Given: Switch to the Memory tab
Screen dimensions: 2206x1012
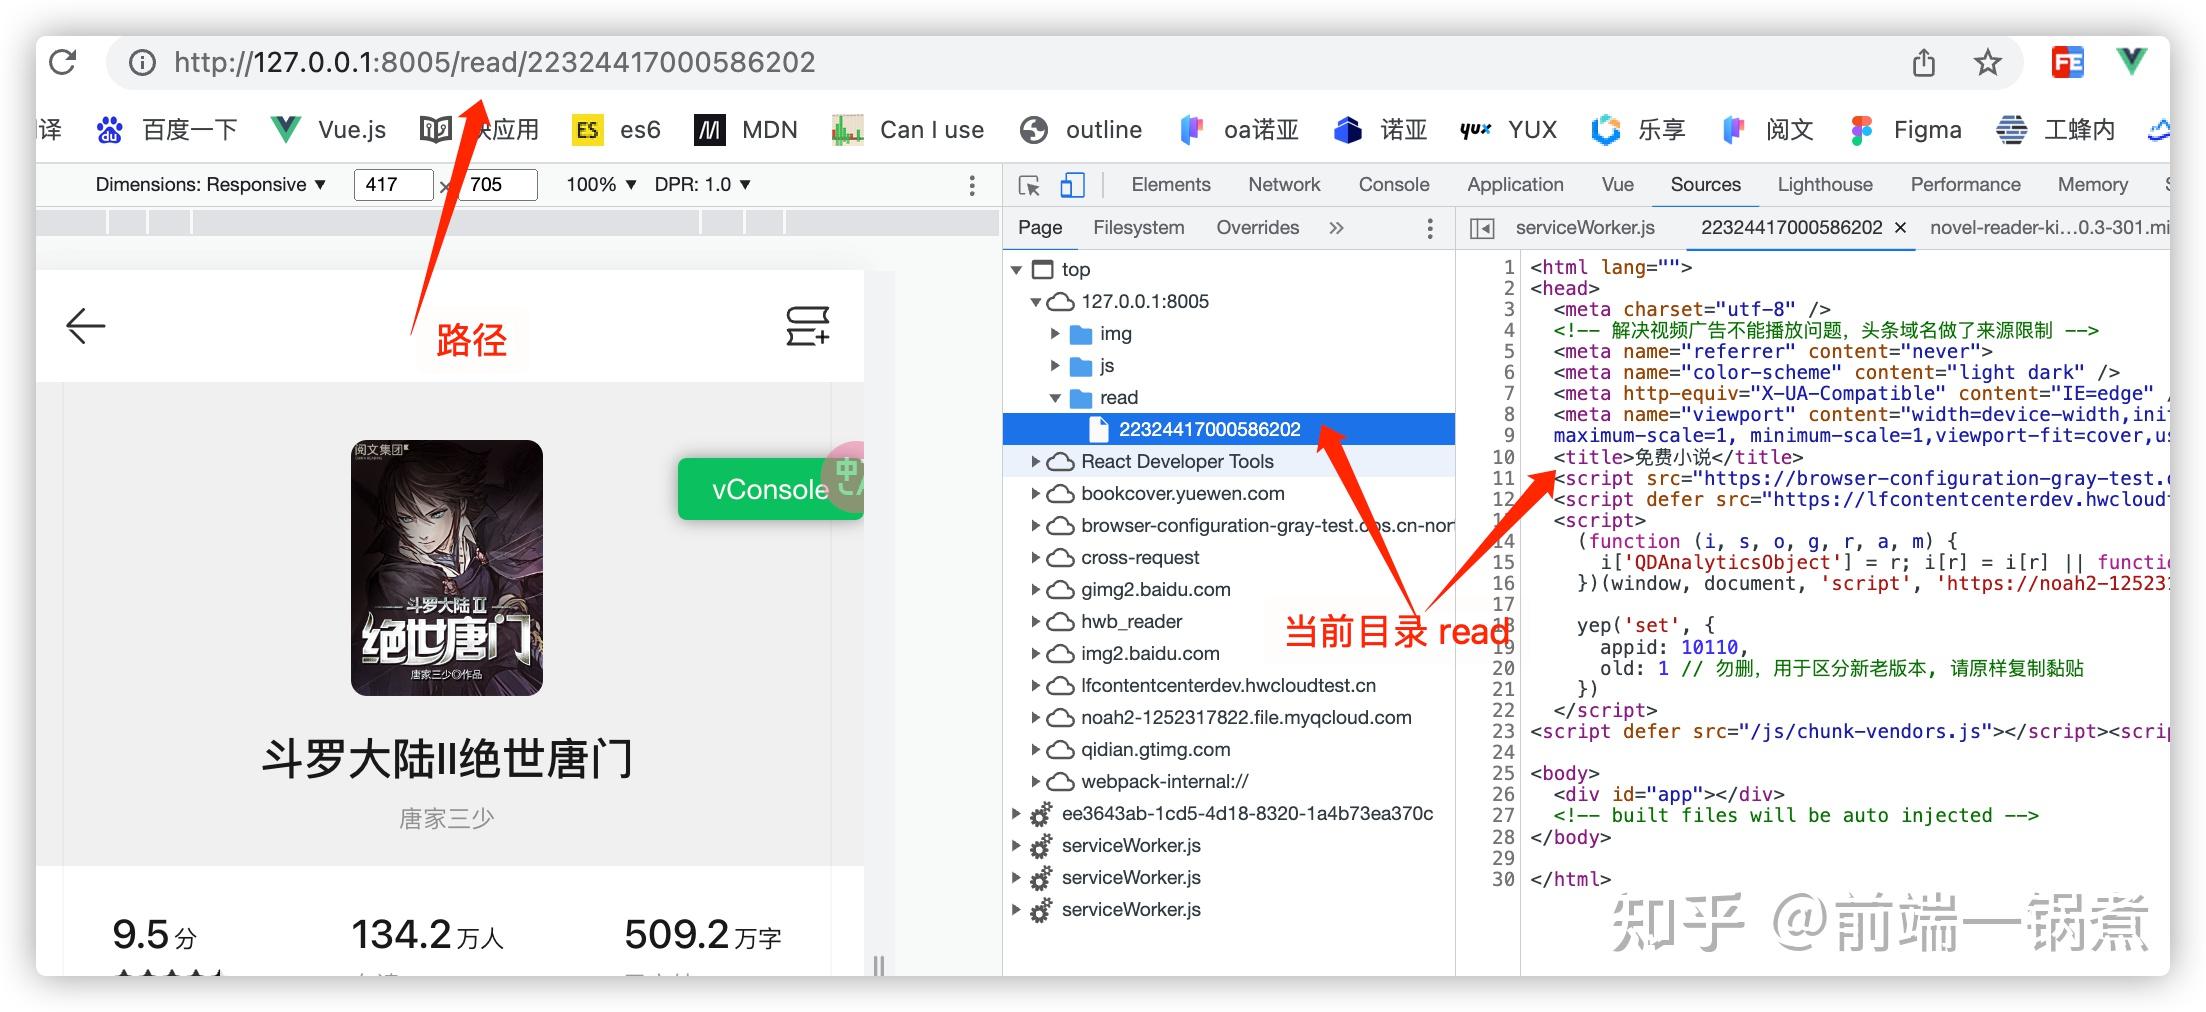Looking at the screenshot, I should (x=2092, y=185).
